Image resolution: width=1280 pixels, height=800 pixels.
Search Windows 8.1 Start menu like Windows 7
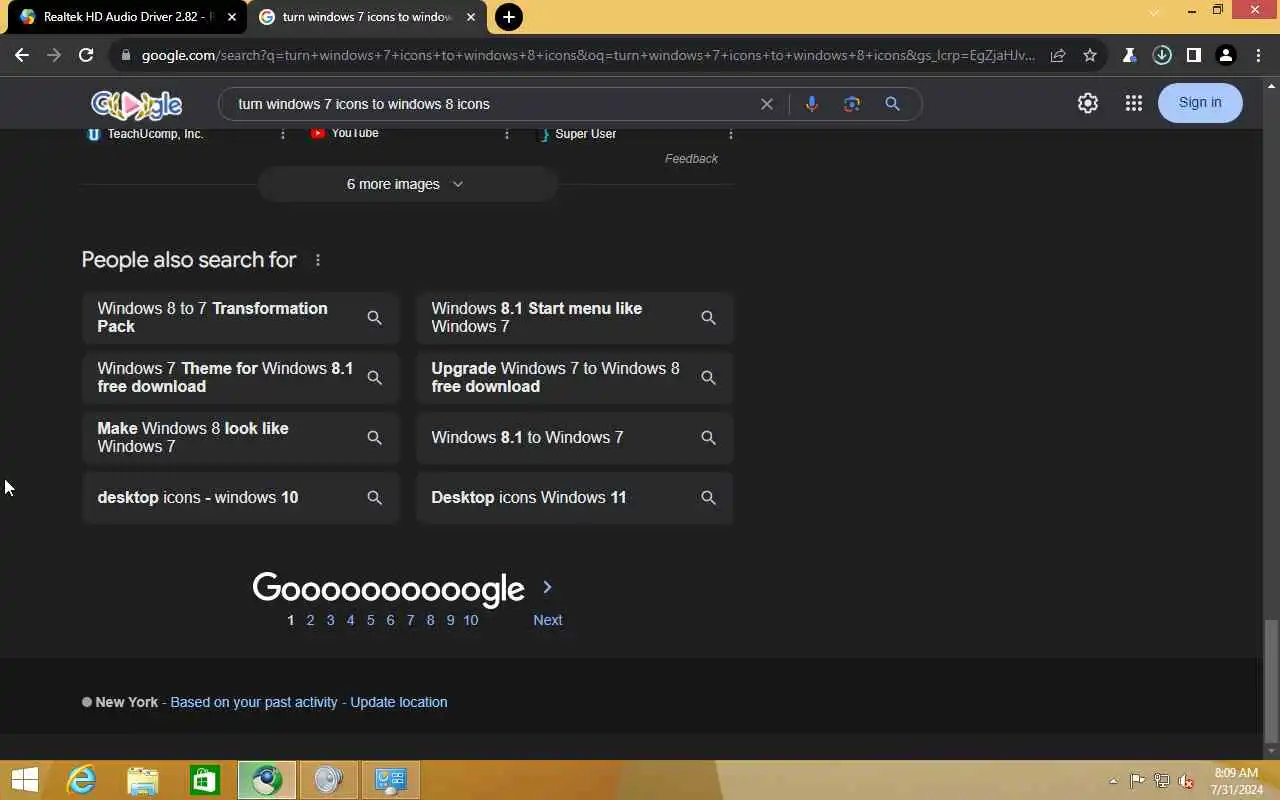(x=575, y=318)
